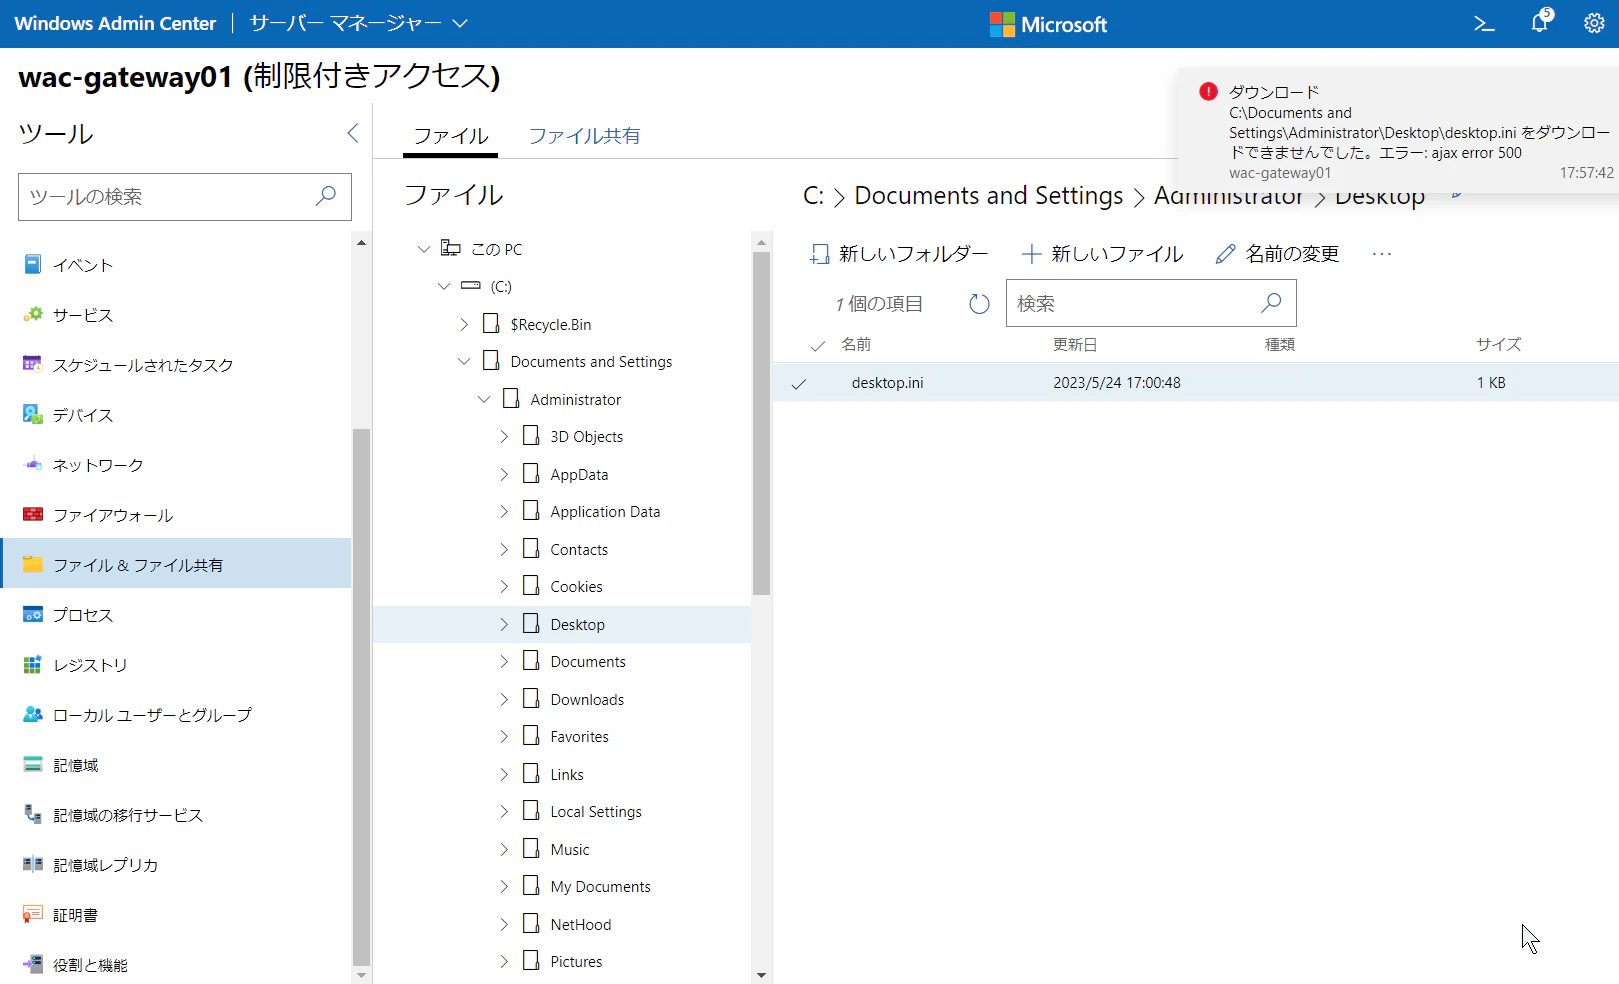Select the Favorites folder in tree
The height and width of the screenshot is (984, 1619).
579,737
